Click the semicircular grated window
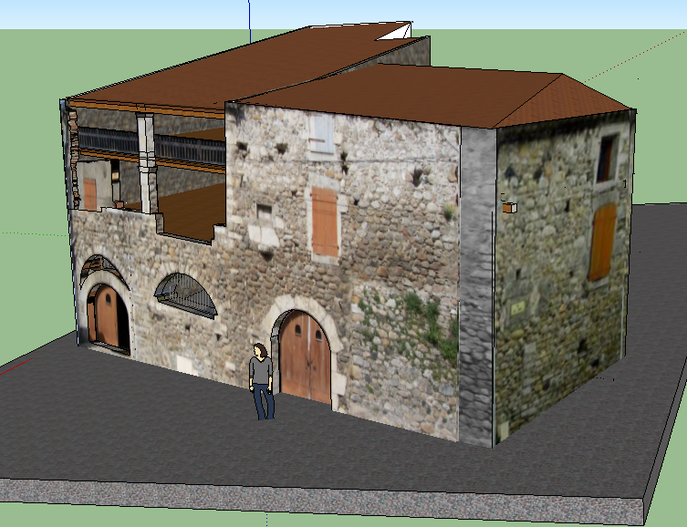Viewport: 687px width, 527px height. (186, 294)
